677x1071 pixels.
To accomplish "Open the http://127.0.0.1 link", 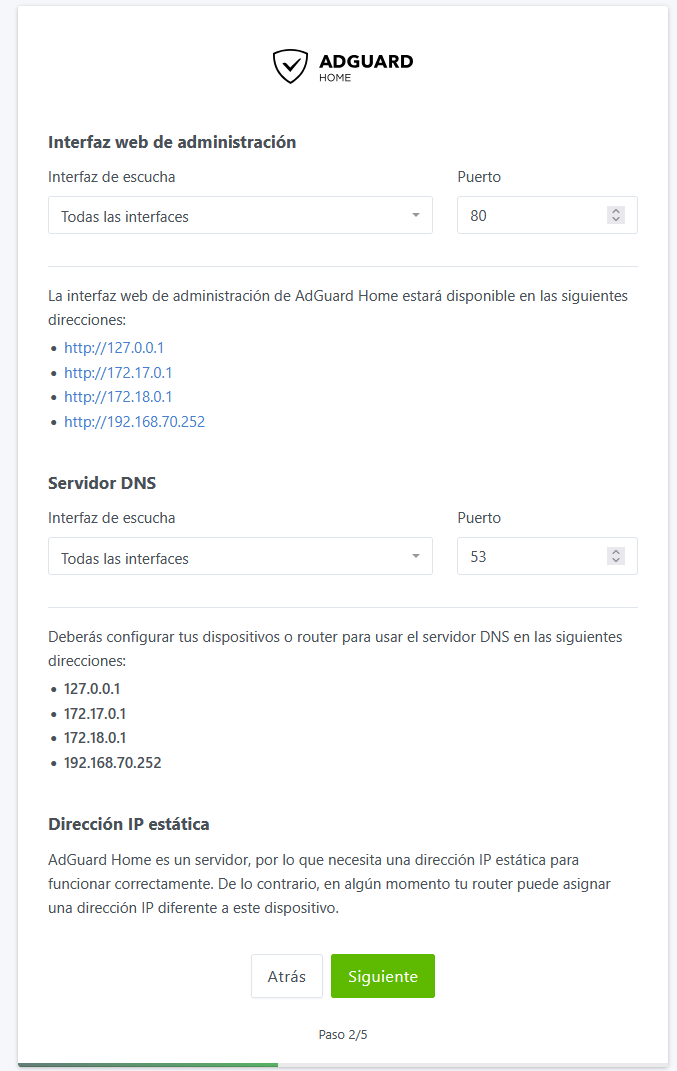I will (x=114, y=348).
